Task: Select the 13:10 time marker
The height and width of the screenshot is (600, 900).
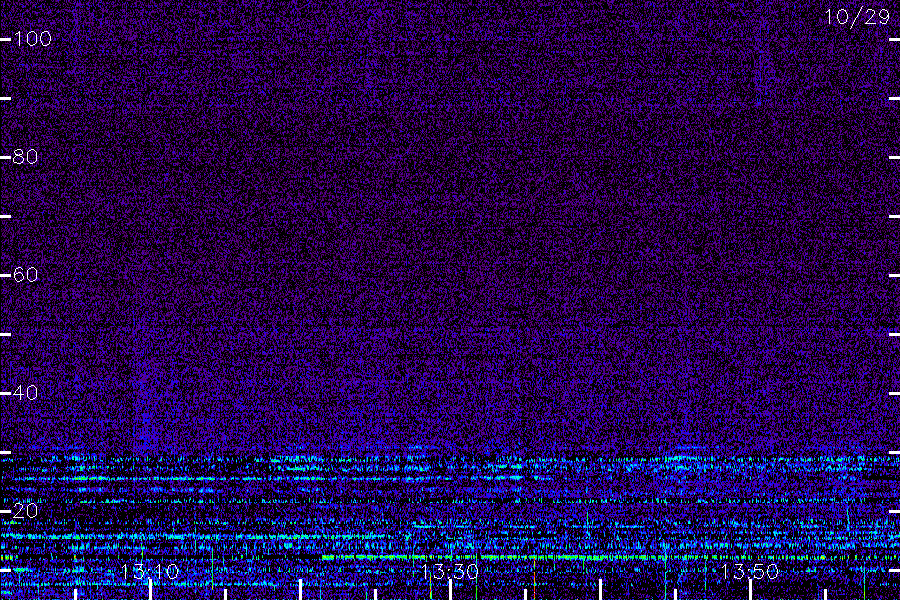Action: (x=150, y=571)
